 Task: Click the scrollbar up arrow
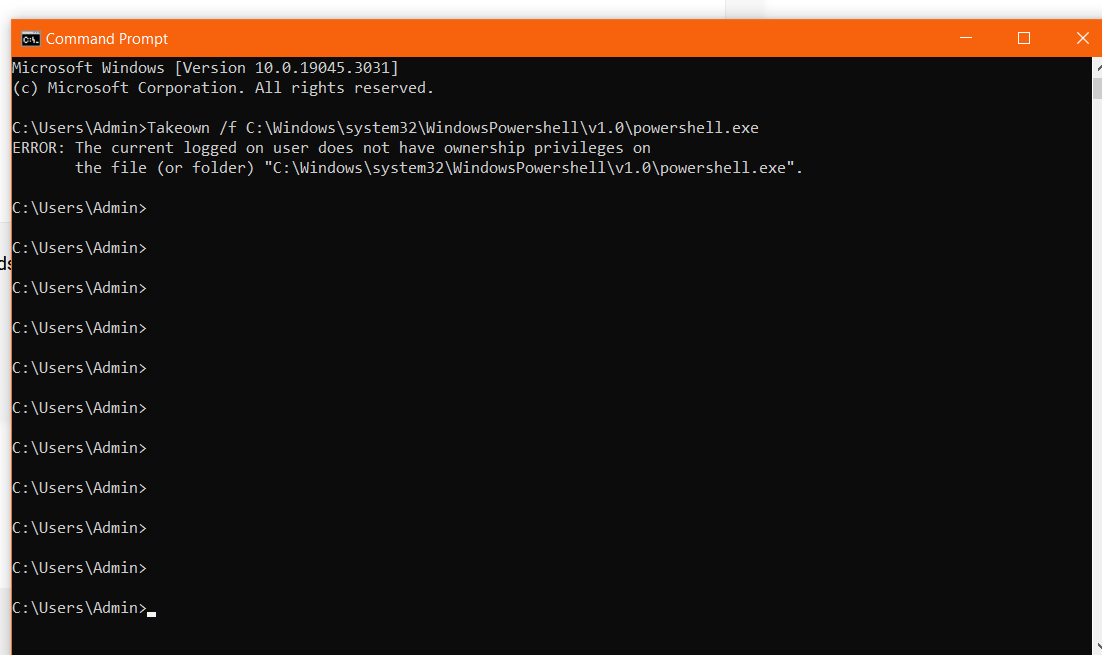pyautogui.click(x=1097, y=67)
